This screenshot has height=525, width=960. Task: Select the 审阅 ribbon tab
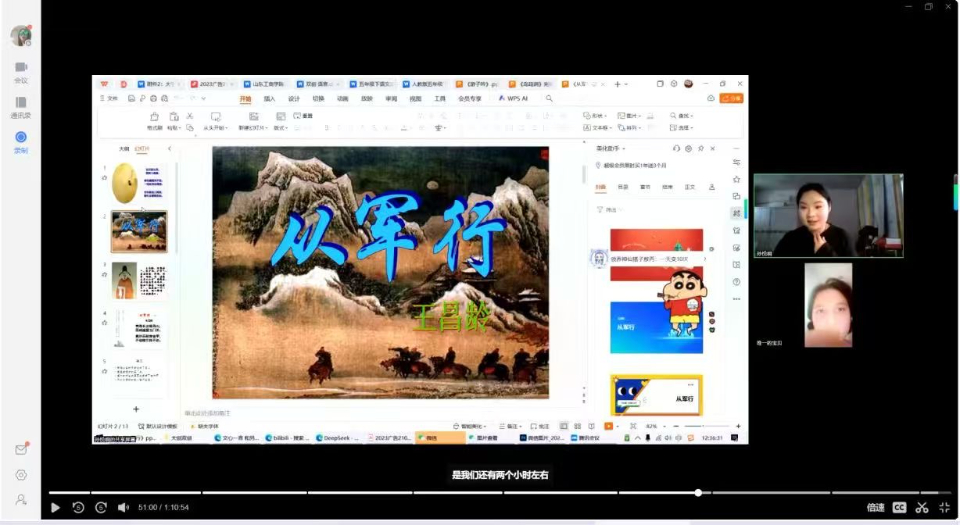(391, 99)
